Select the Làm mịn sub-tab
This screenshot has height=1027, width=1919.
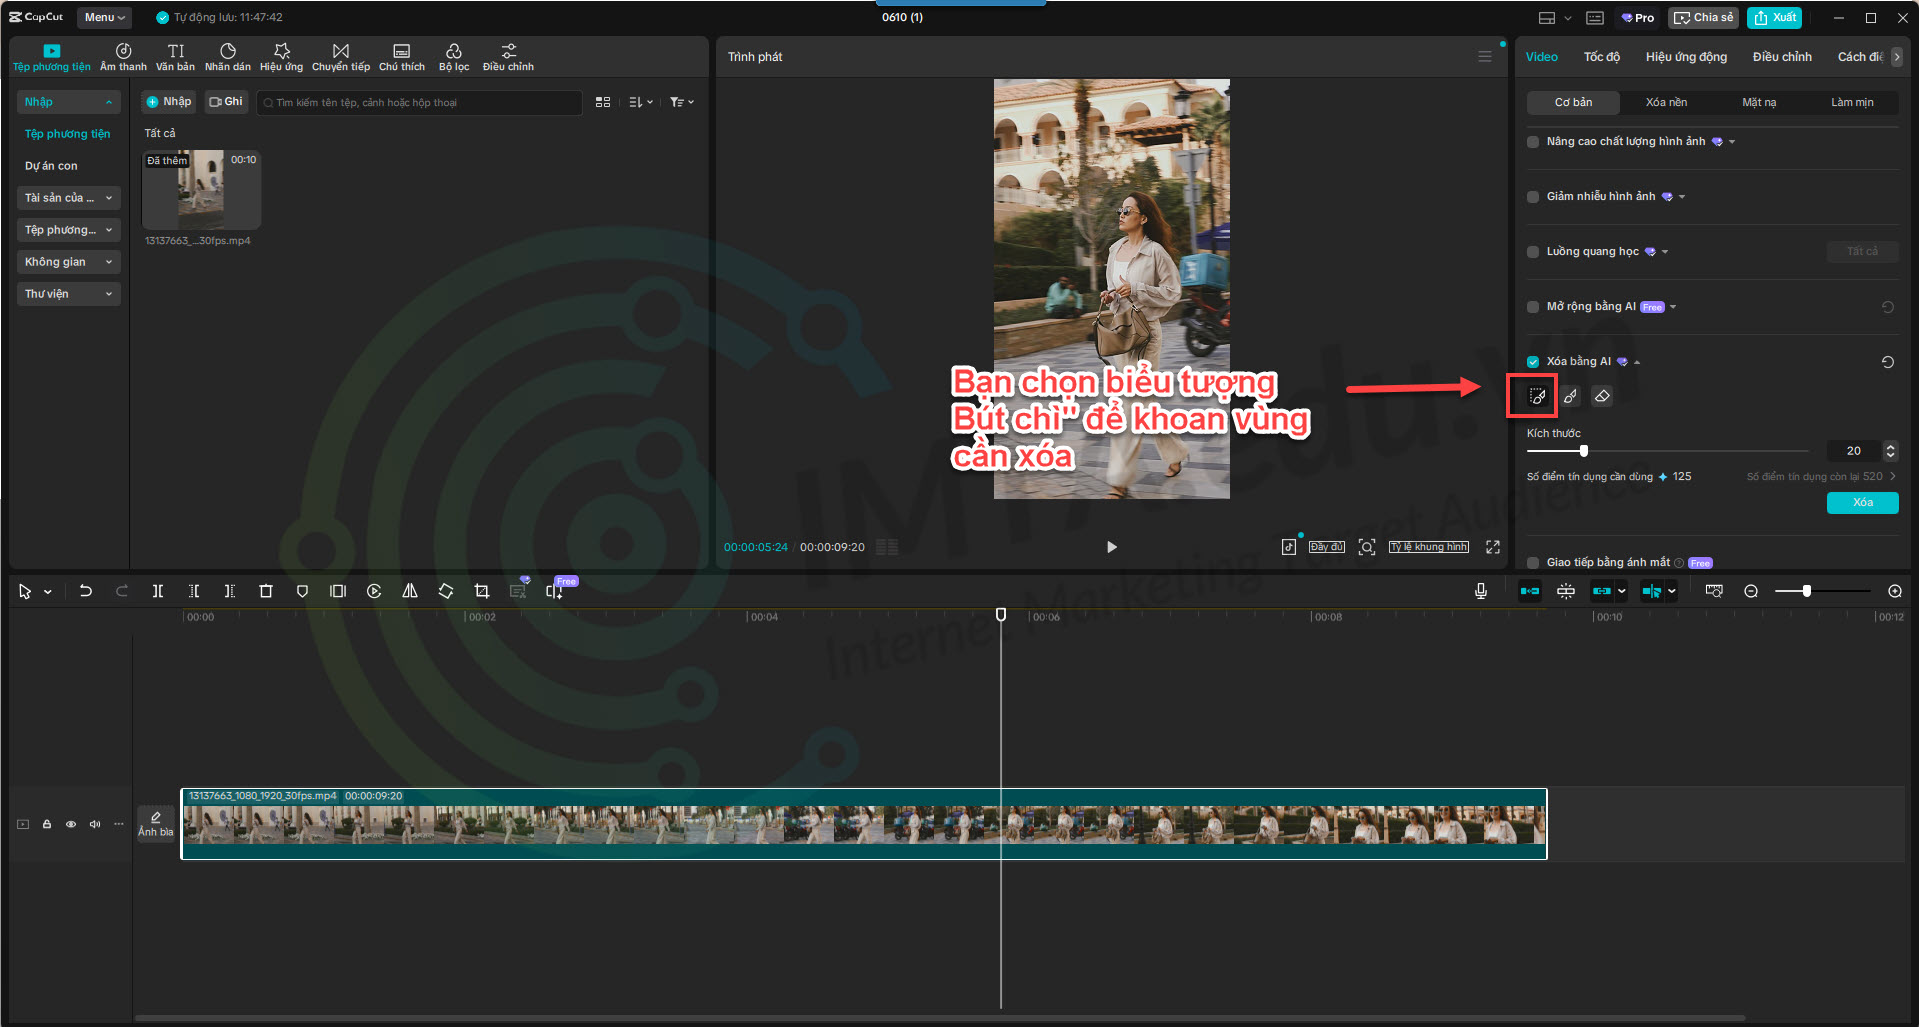click(x=1852, y=102)
